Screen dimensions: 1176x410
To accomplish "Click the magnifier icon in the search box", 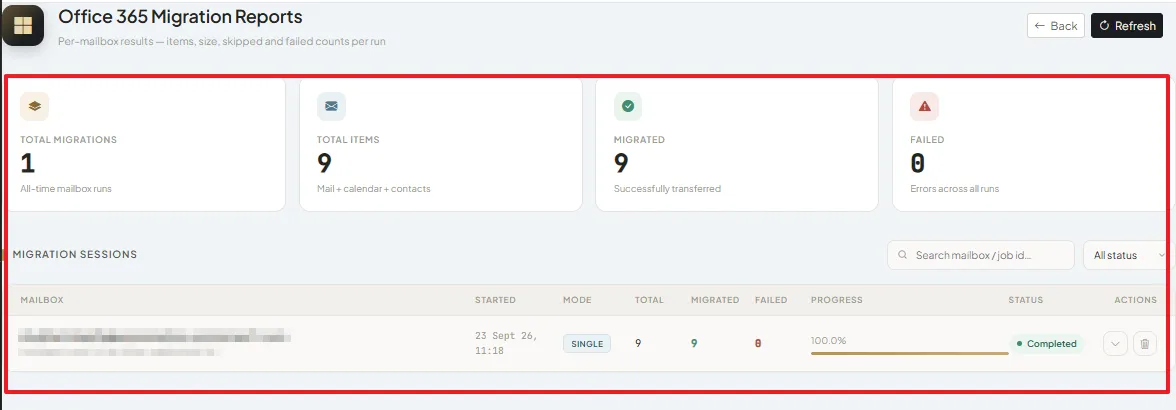I will (903, 256).
